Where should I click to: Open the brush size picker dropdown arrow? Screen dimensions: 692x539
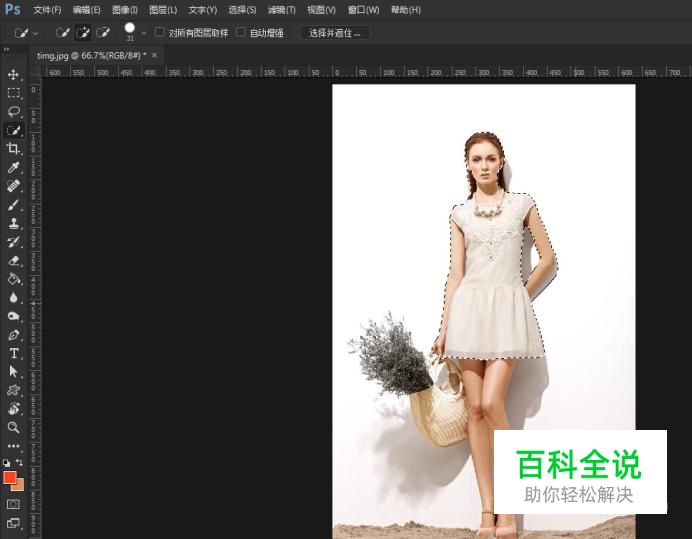pos(143,33)
